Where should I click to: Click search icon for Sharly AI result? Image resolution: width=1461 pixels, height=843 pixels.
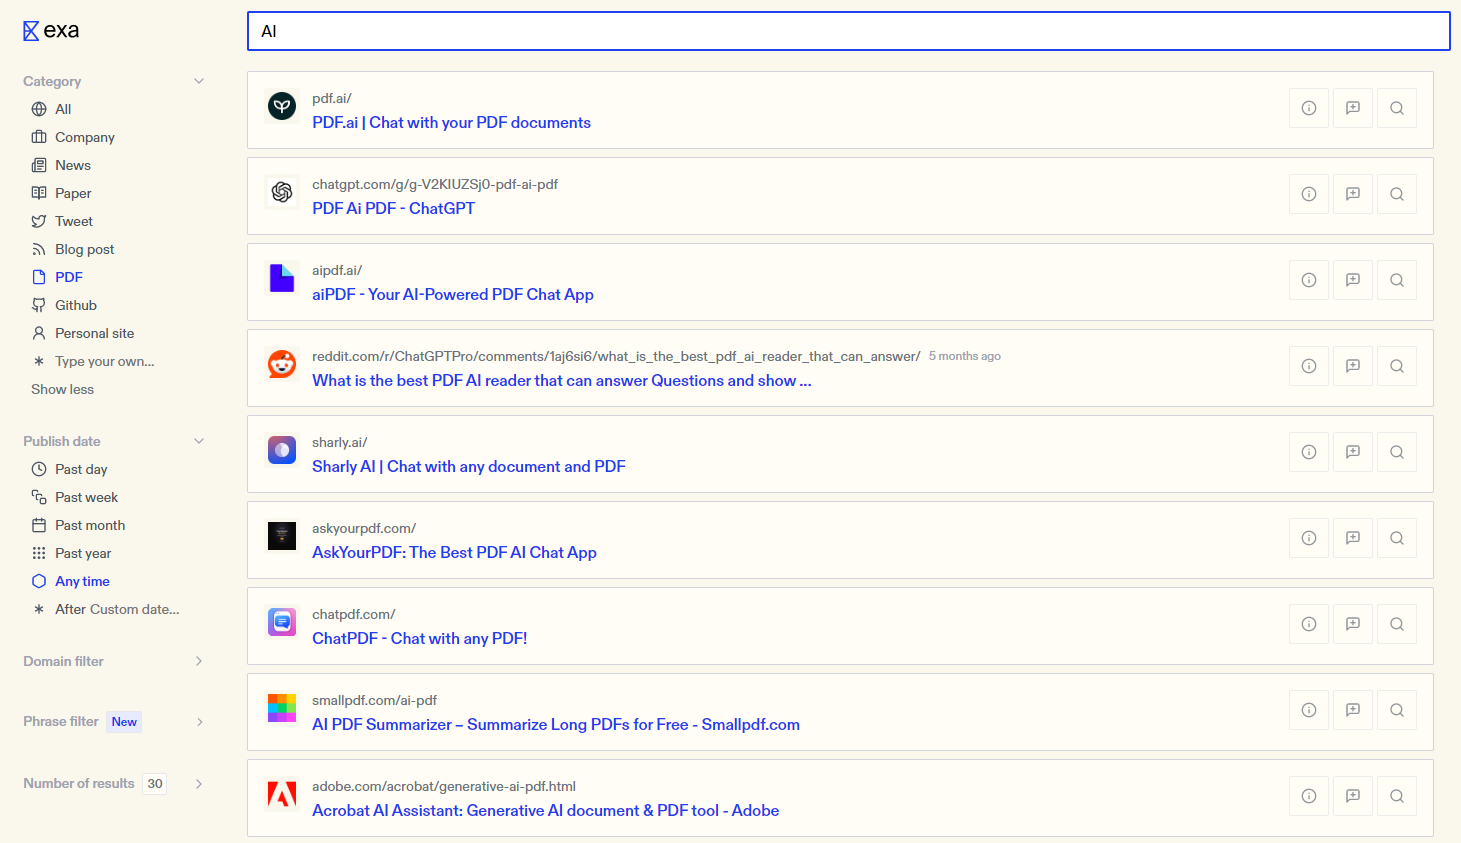click(x=1397, y=452)
